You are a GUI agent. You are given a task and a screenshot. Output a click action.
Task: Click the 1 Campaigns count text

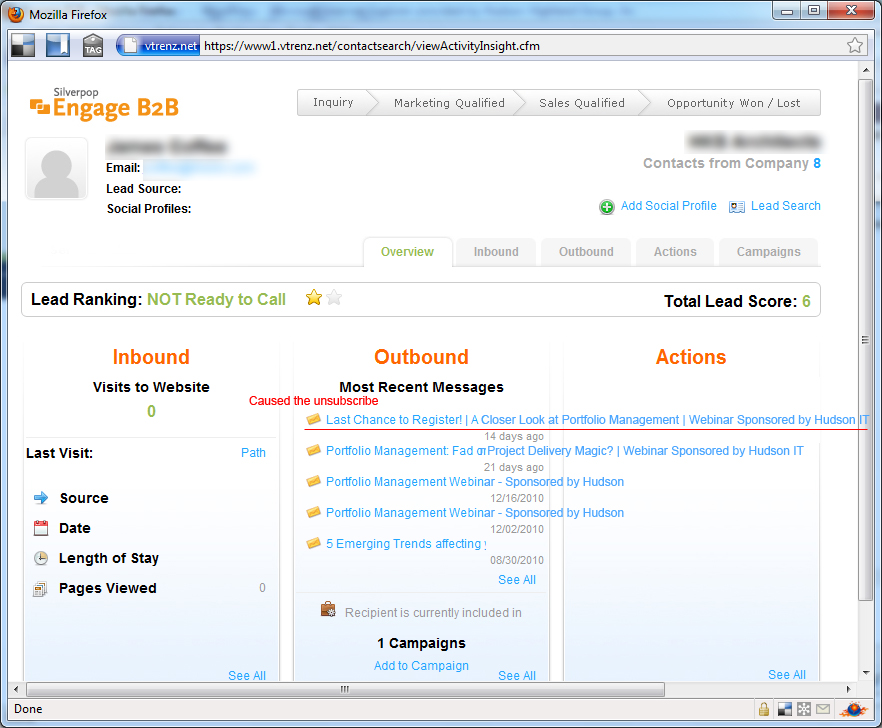coord(421,642)
